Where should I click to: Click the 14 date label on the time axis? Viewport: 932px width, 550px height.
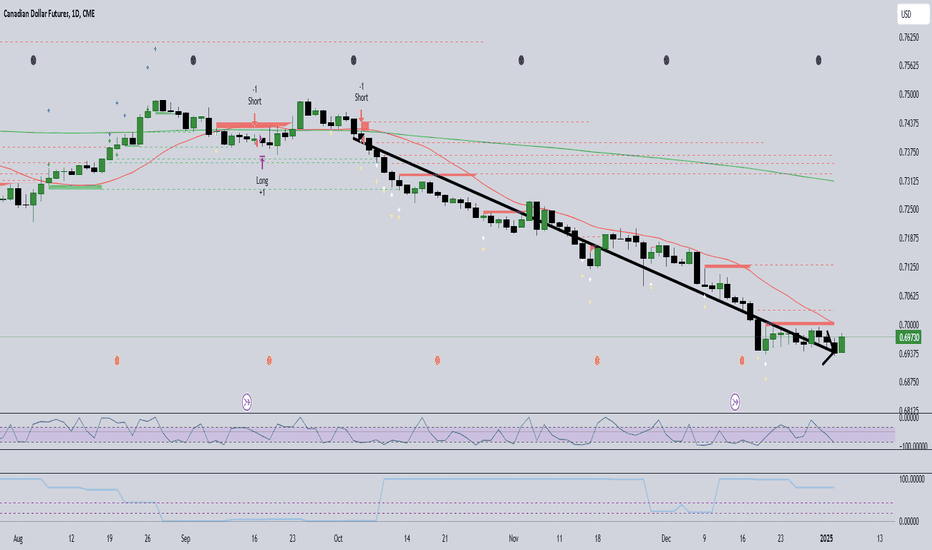pos(407,539)
